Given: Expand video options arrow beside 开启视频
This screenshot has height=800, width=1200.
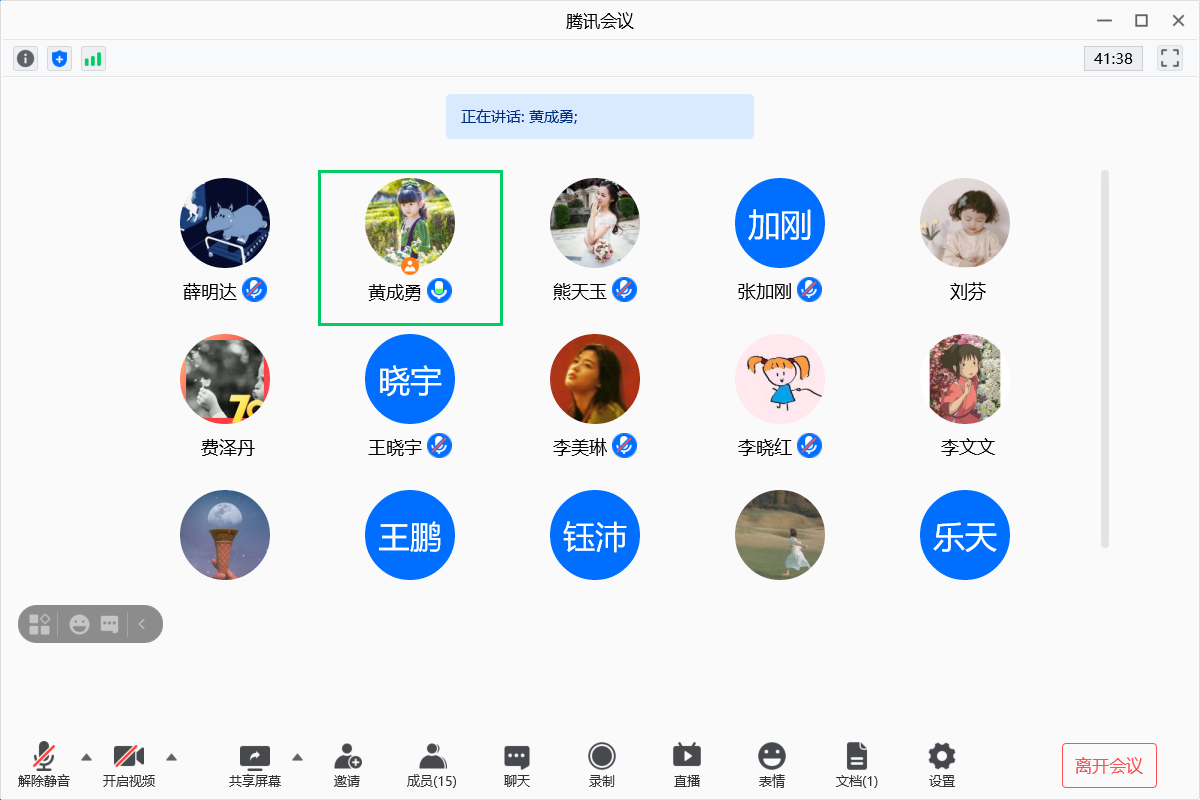Looking at the screenshot, I should click(171, 756).
